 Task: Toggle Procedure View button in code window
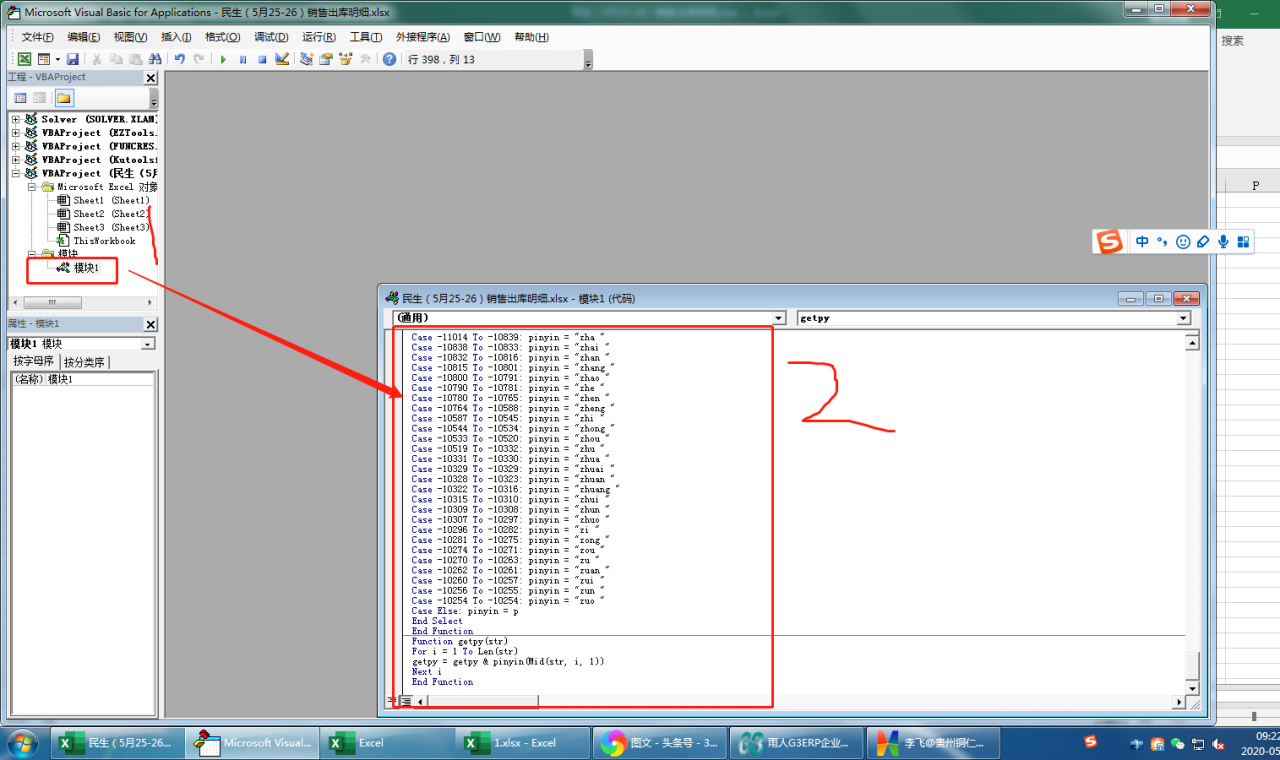coord(392,702)
